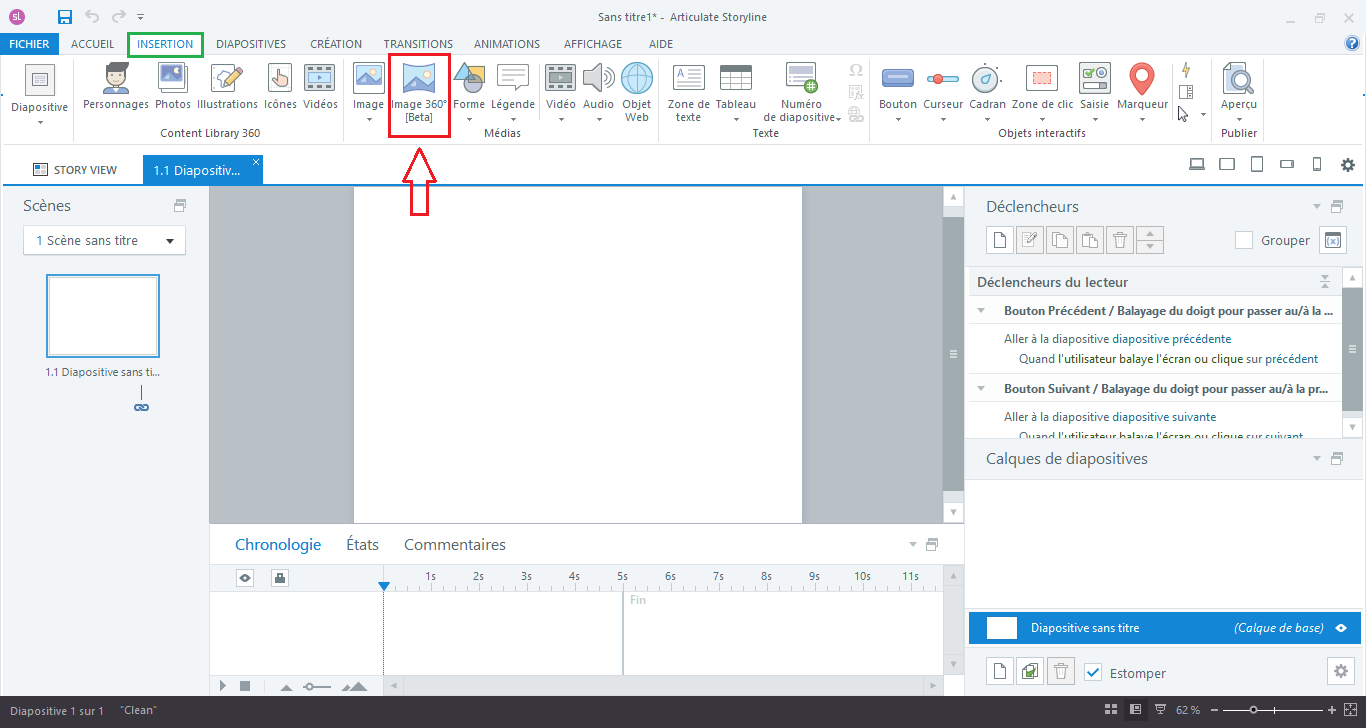Image resolution: width=1366 pixels, height=728 pixels.
Task: Open the Icônes library
Action: [x=280, y=86]
